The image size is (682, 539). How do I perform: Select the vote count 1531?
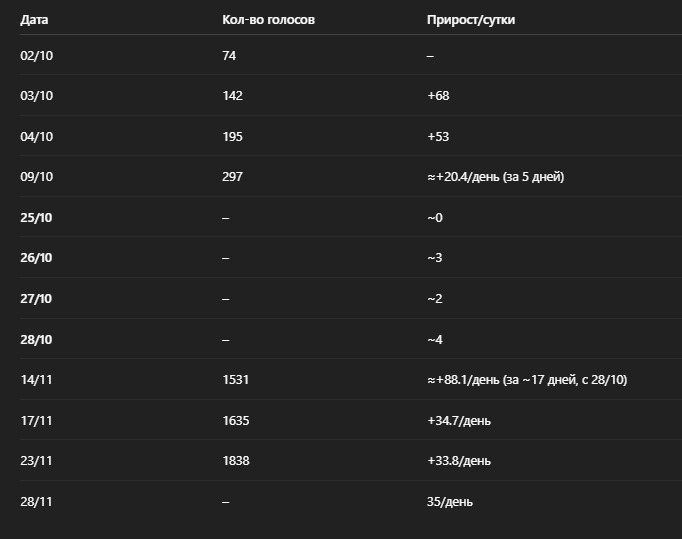point(236,380)
